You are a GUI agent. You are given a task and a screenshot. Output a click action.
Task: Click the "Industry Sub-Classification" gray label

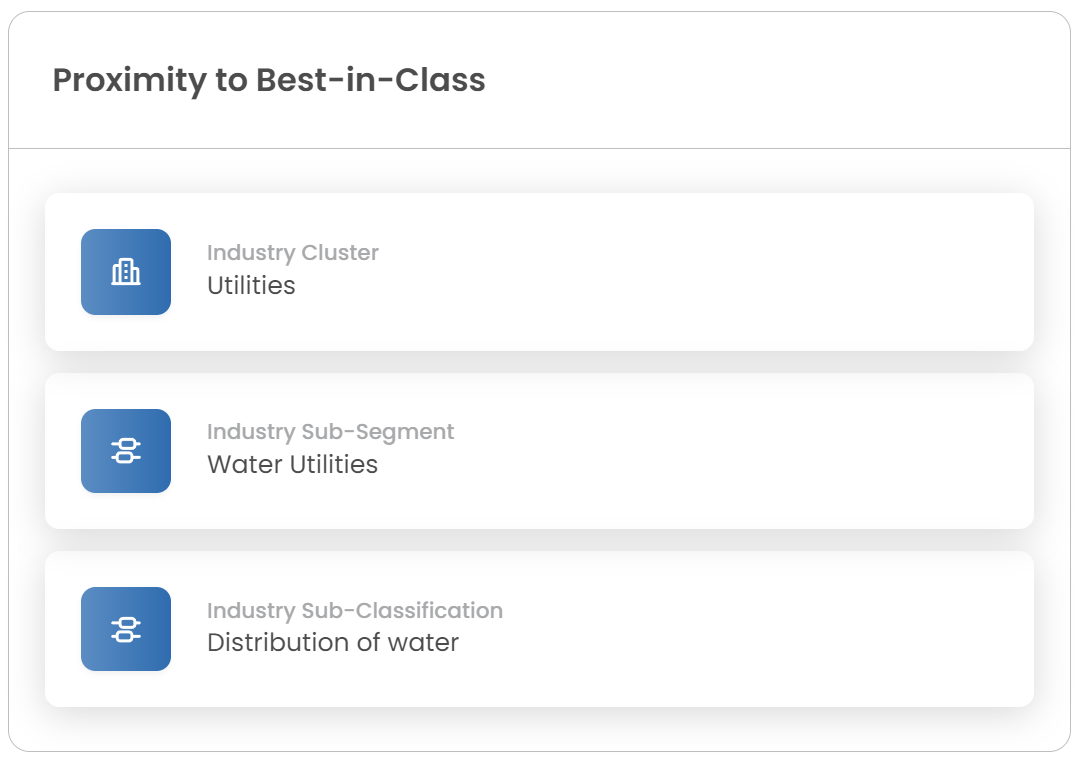pos(355,610)
